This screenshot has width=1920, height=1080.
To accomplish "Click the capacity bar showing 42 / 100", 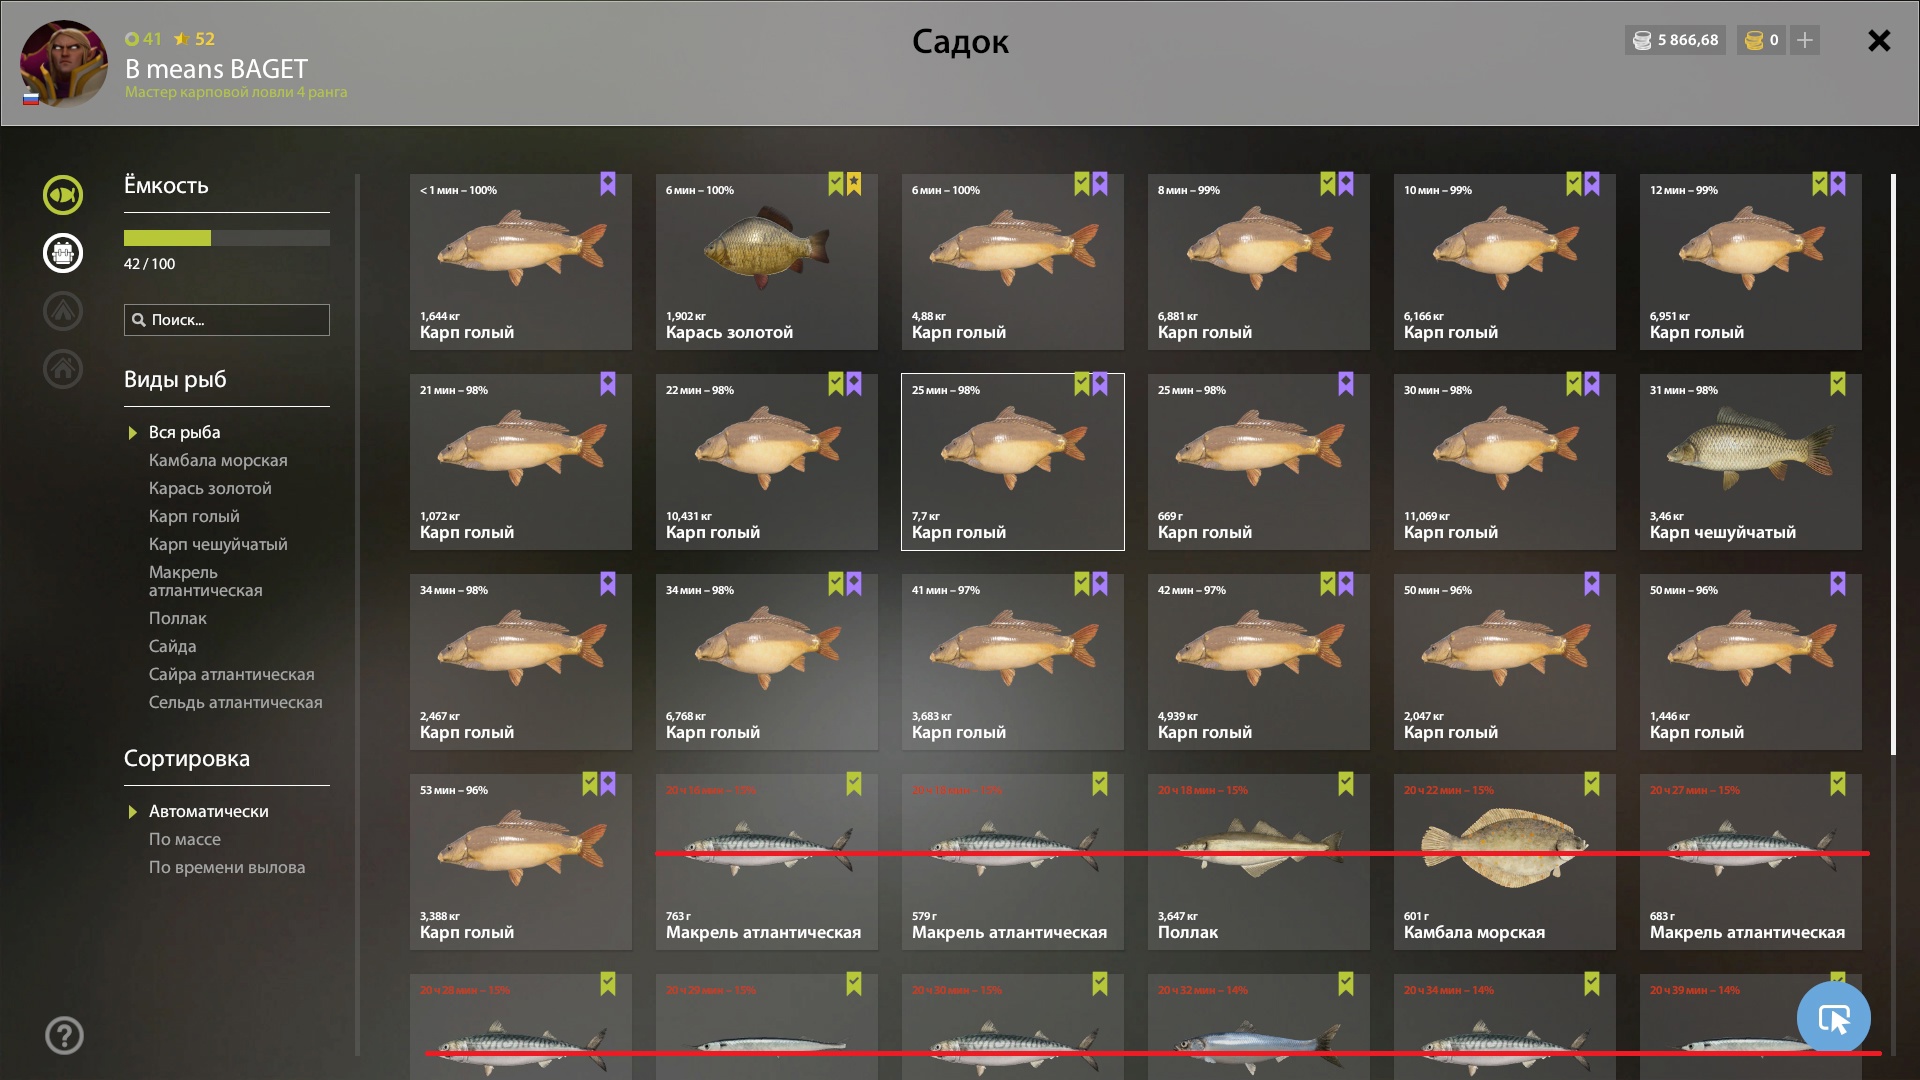I will click(x=227, y=238).
